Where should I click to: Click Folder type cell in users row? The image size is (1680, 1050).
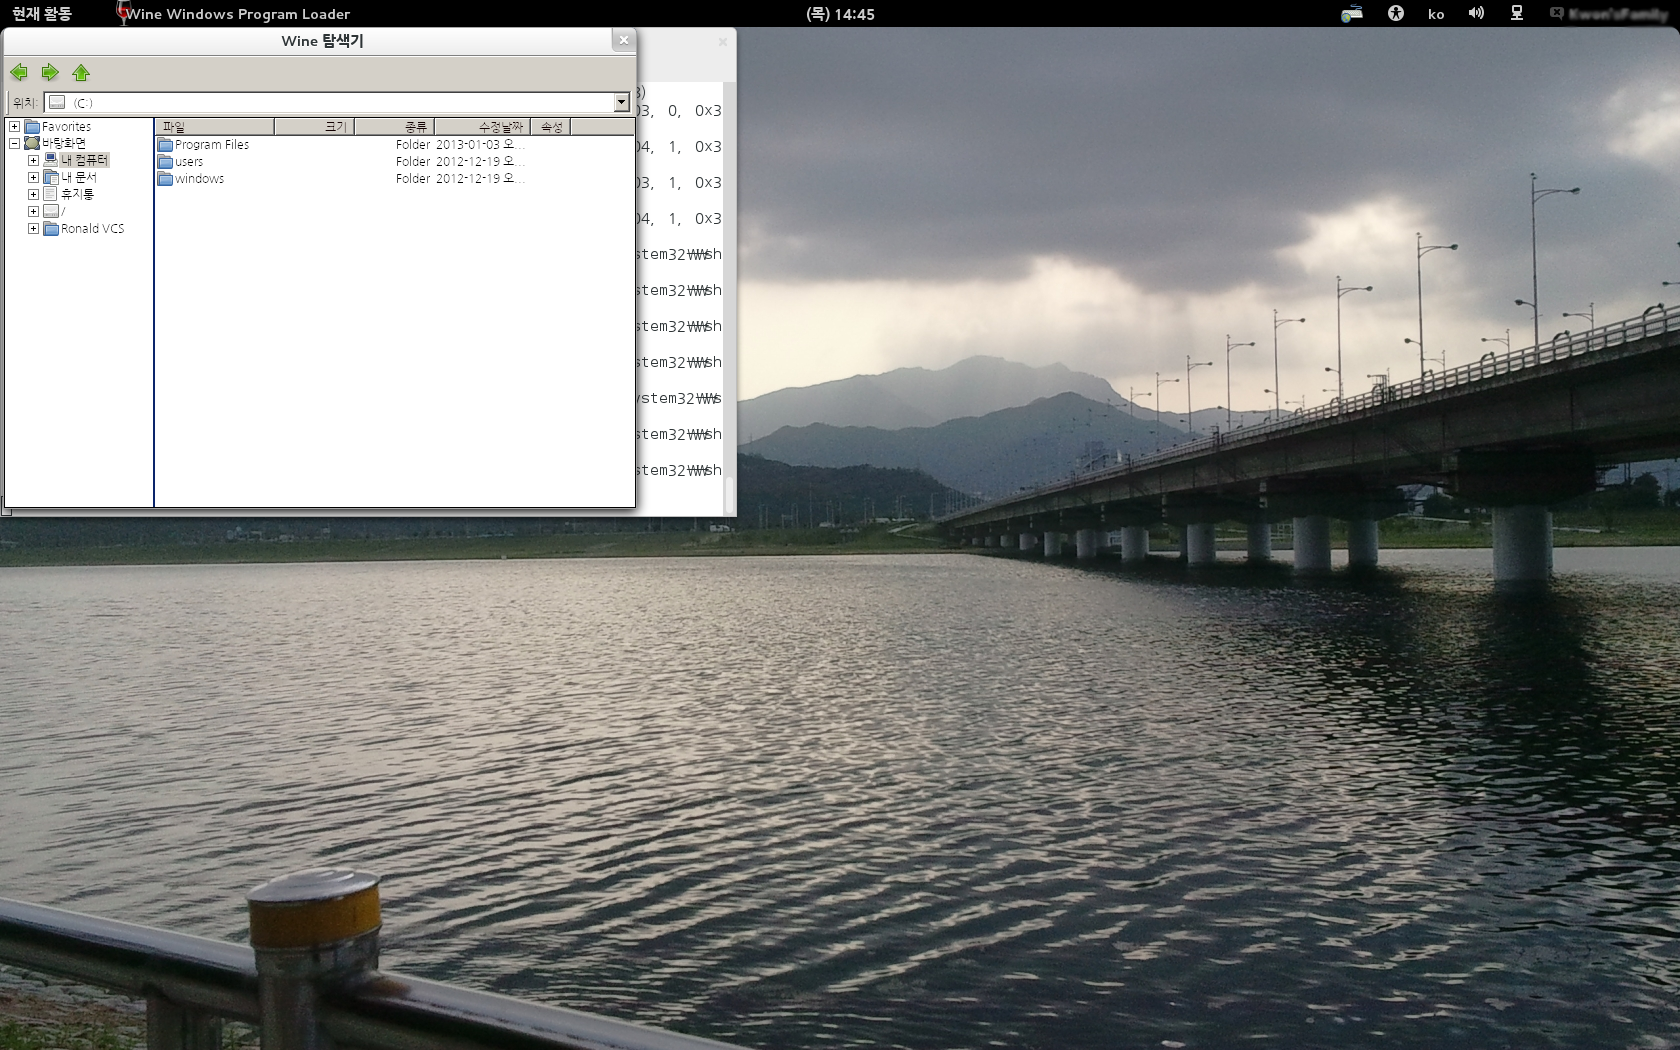[x=413, y=162]
